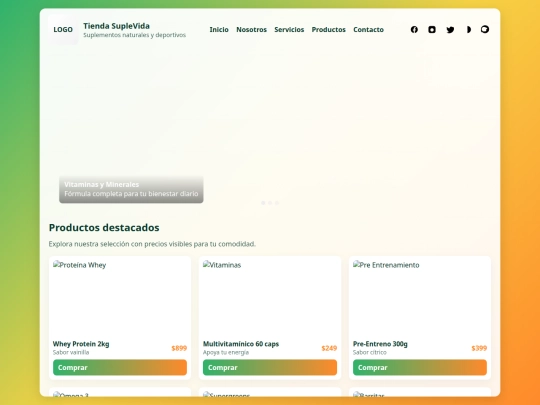Image resolution: width=540 pixels, height=405 pixels.
Task: Click the LOGO box in header
Action: (63, 30)
